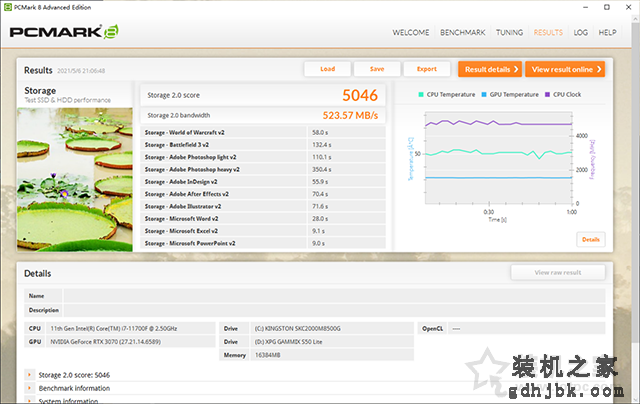This screenshot has height=404, width=640.
Task: Select the Battlefield 3 v2 row
Action: click(263, 144)
